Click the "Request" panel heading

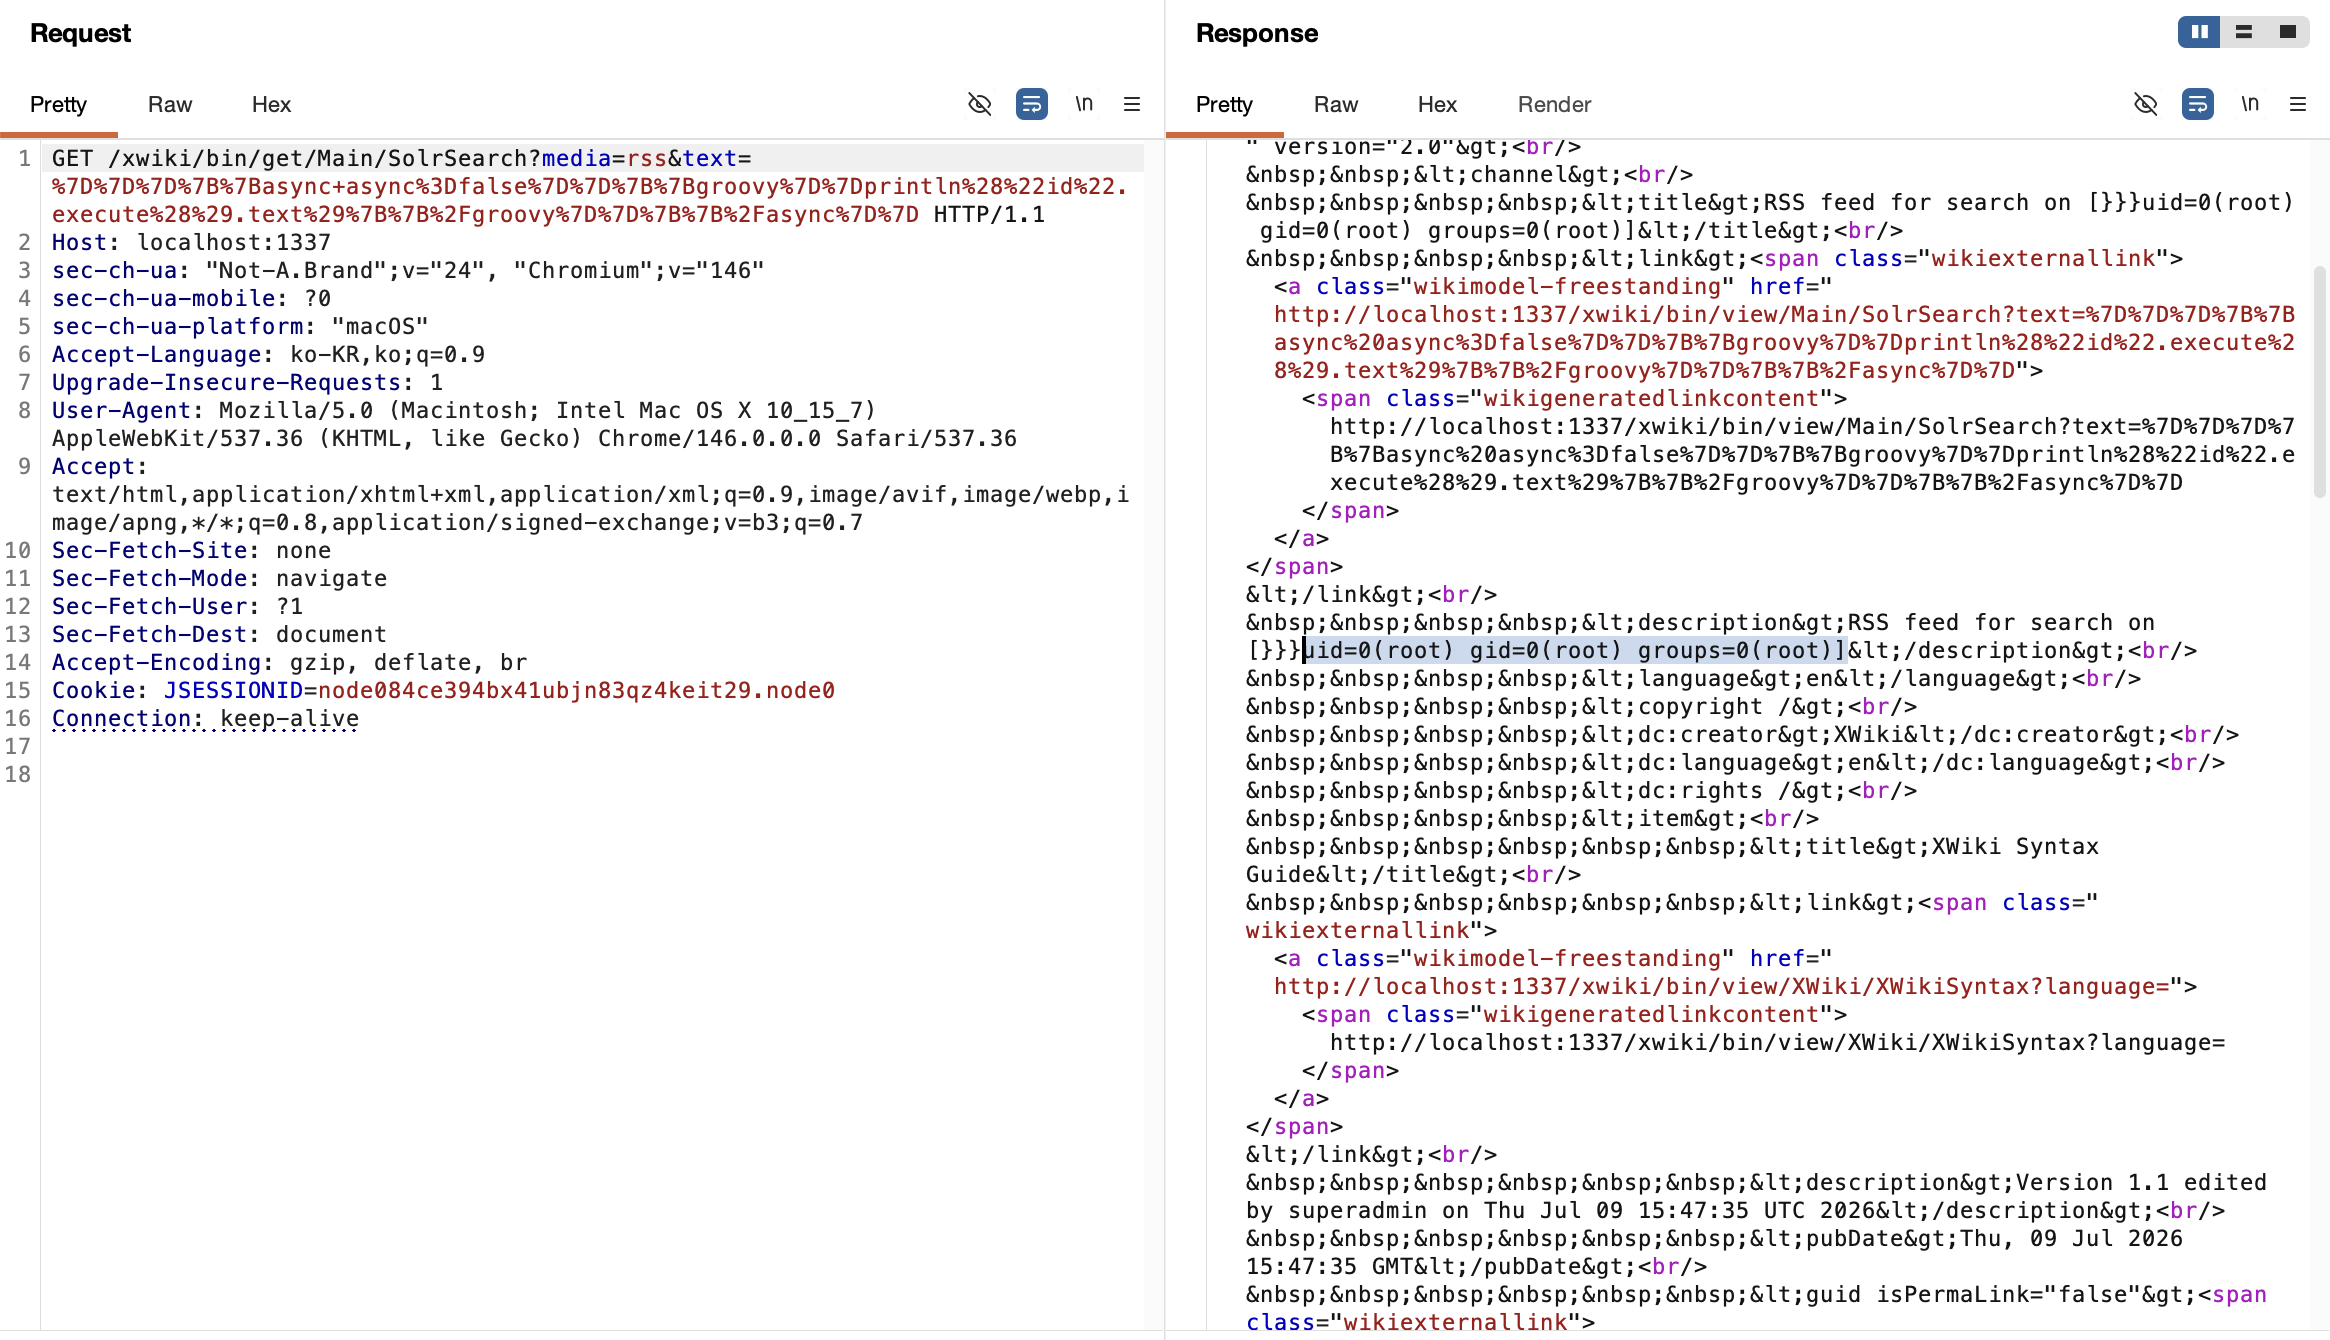[x=80, y=33]
